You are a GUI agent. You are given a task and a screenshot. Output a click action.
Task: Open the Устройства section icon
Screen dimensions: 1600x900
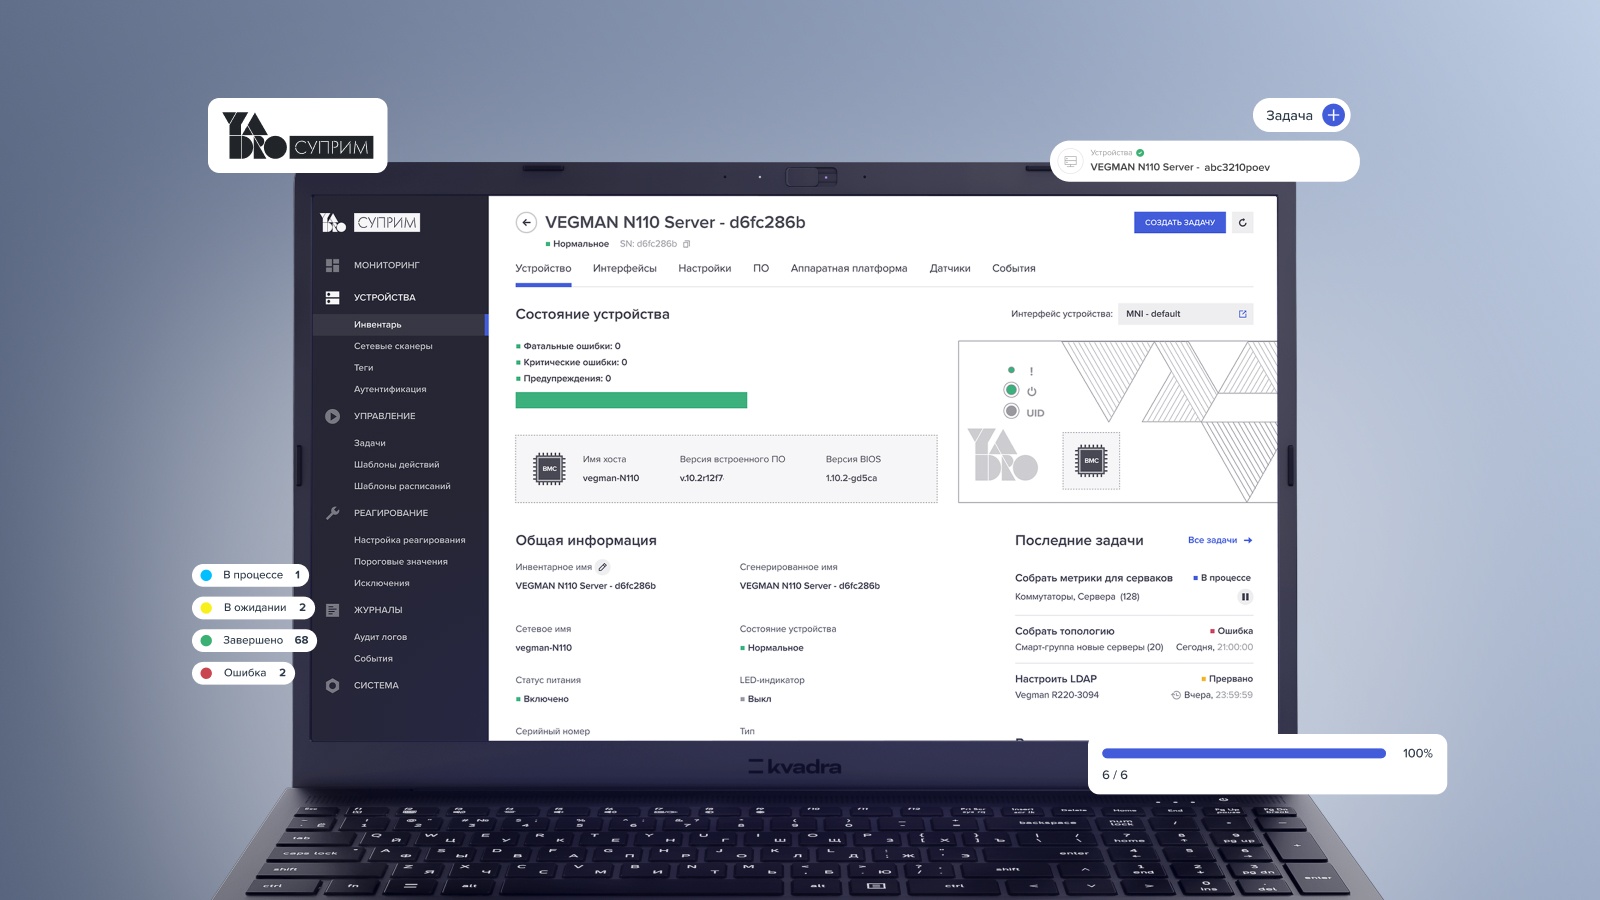tap(331, 297)
